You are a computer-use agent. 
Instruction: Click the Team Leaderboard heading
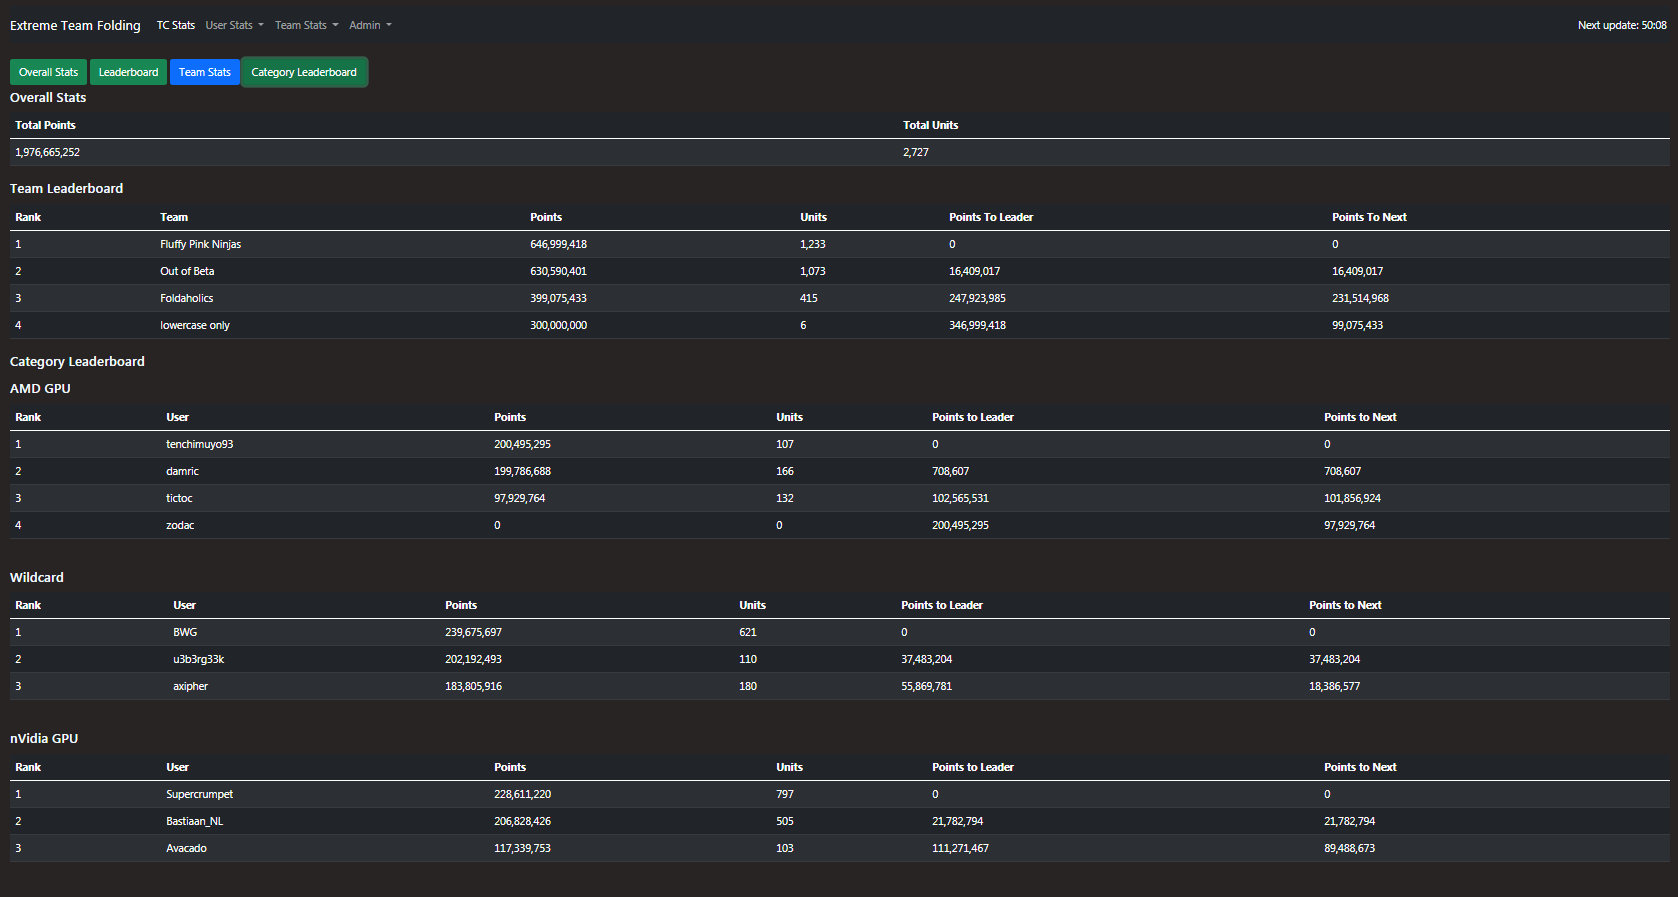[x=66, y=188]
